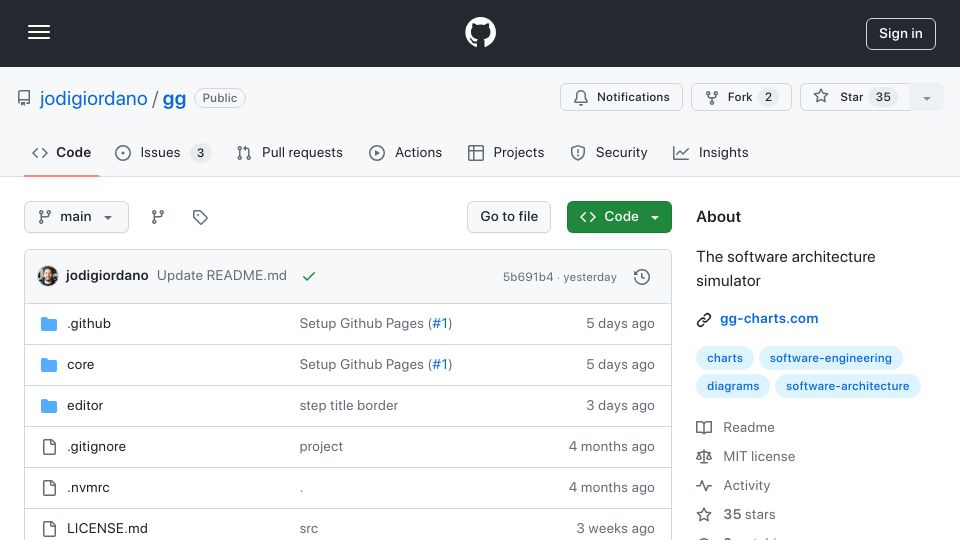This screenshot has width=960, height=540.
Task: Open the Pull requests tab
Action: pos(290,152)
